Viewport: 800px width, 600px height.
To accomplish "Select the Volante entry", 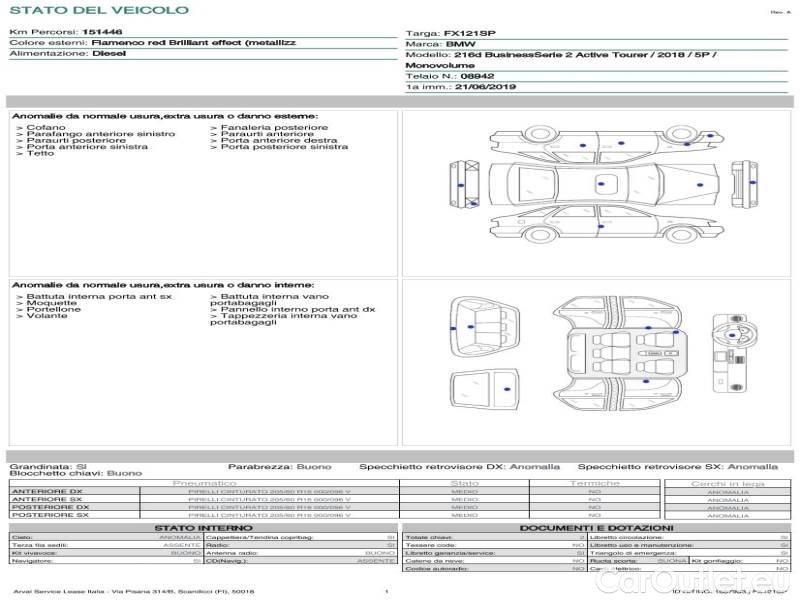I will (42, 316).
